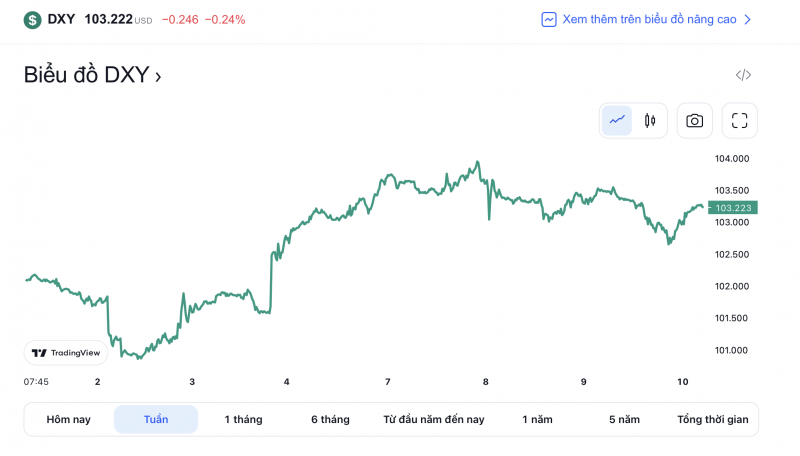
Task: Open 'Xem thêm trên biểu đồ nâng cao' link
Action: point(649,19)
